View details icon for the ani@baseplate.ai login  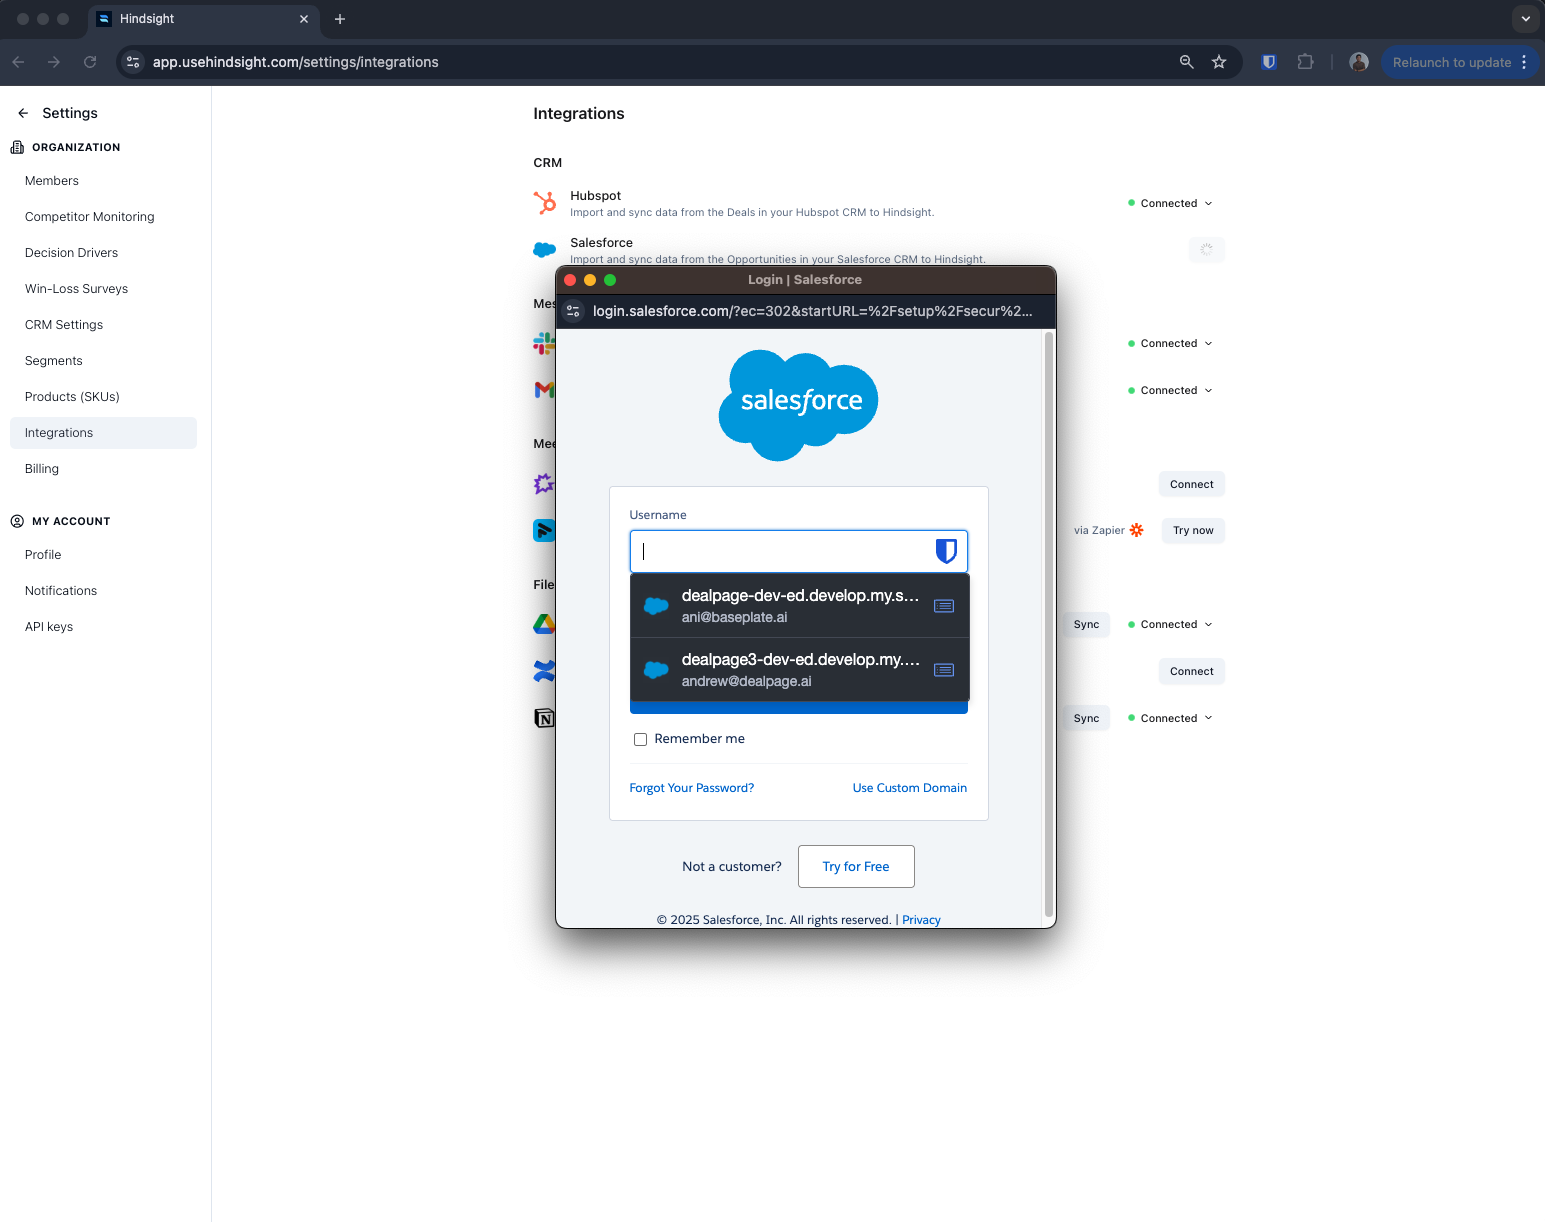click(x=944, y=606)
